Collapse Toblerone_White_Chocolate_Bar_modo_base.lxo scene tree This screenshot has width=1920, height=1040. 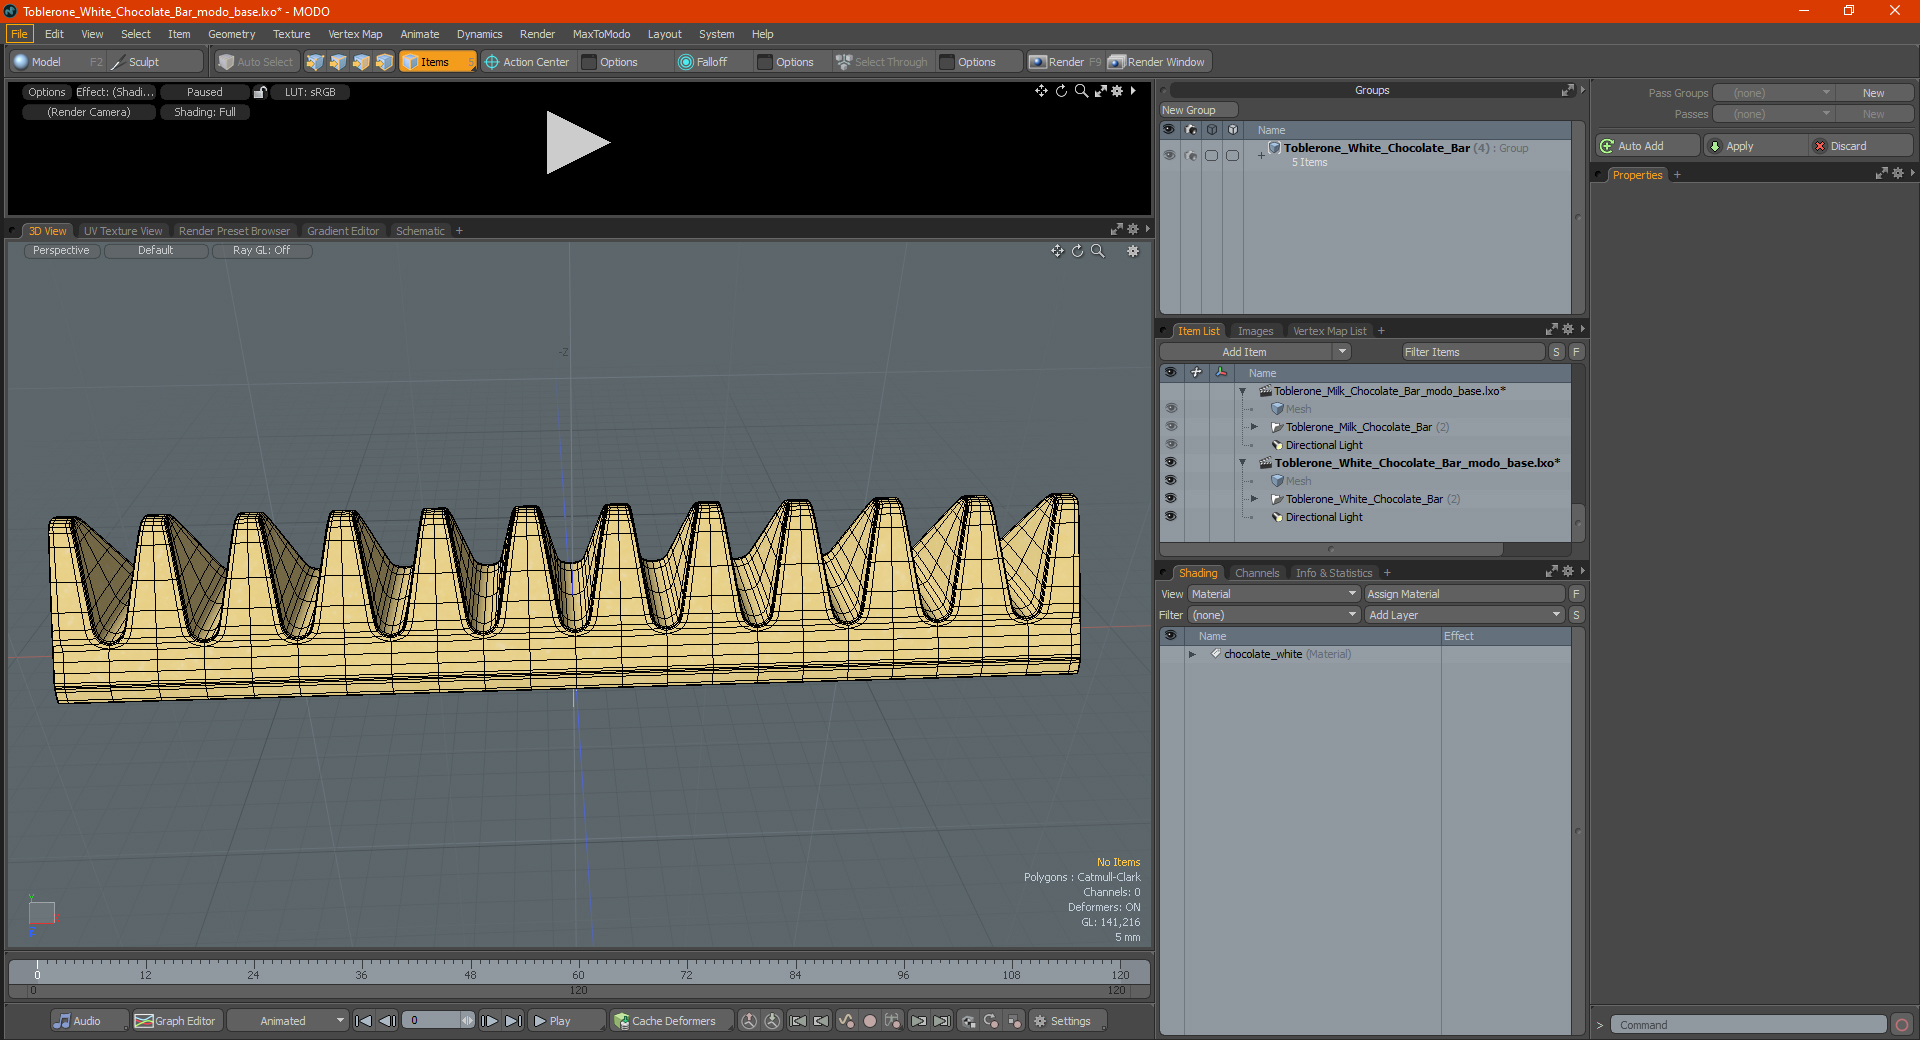click(1243, 463)
